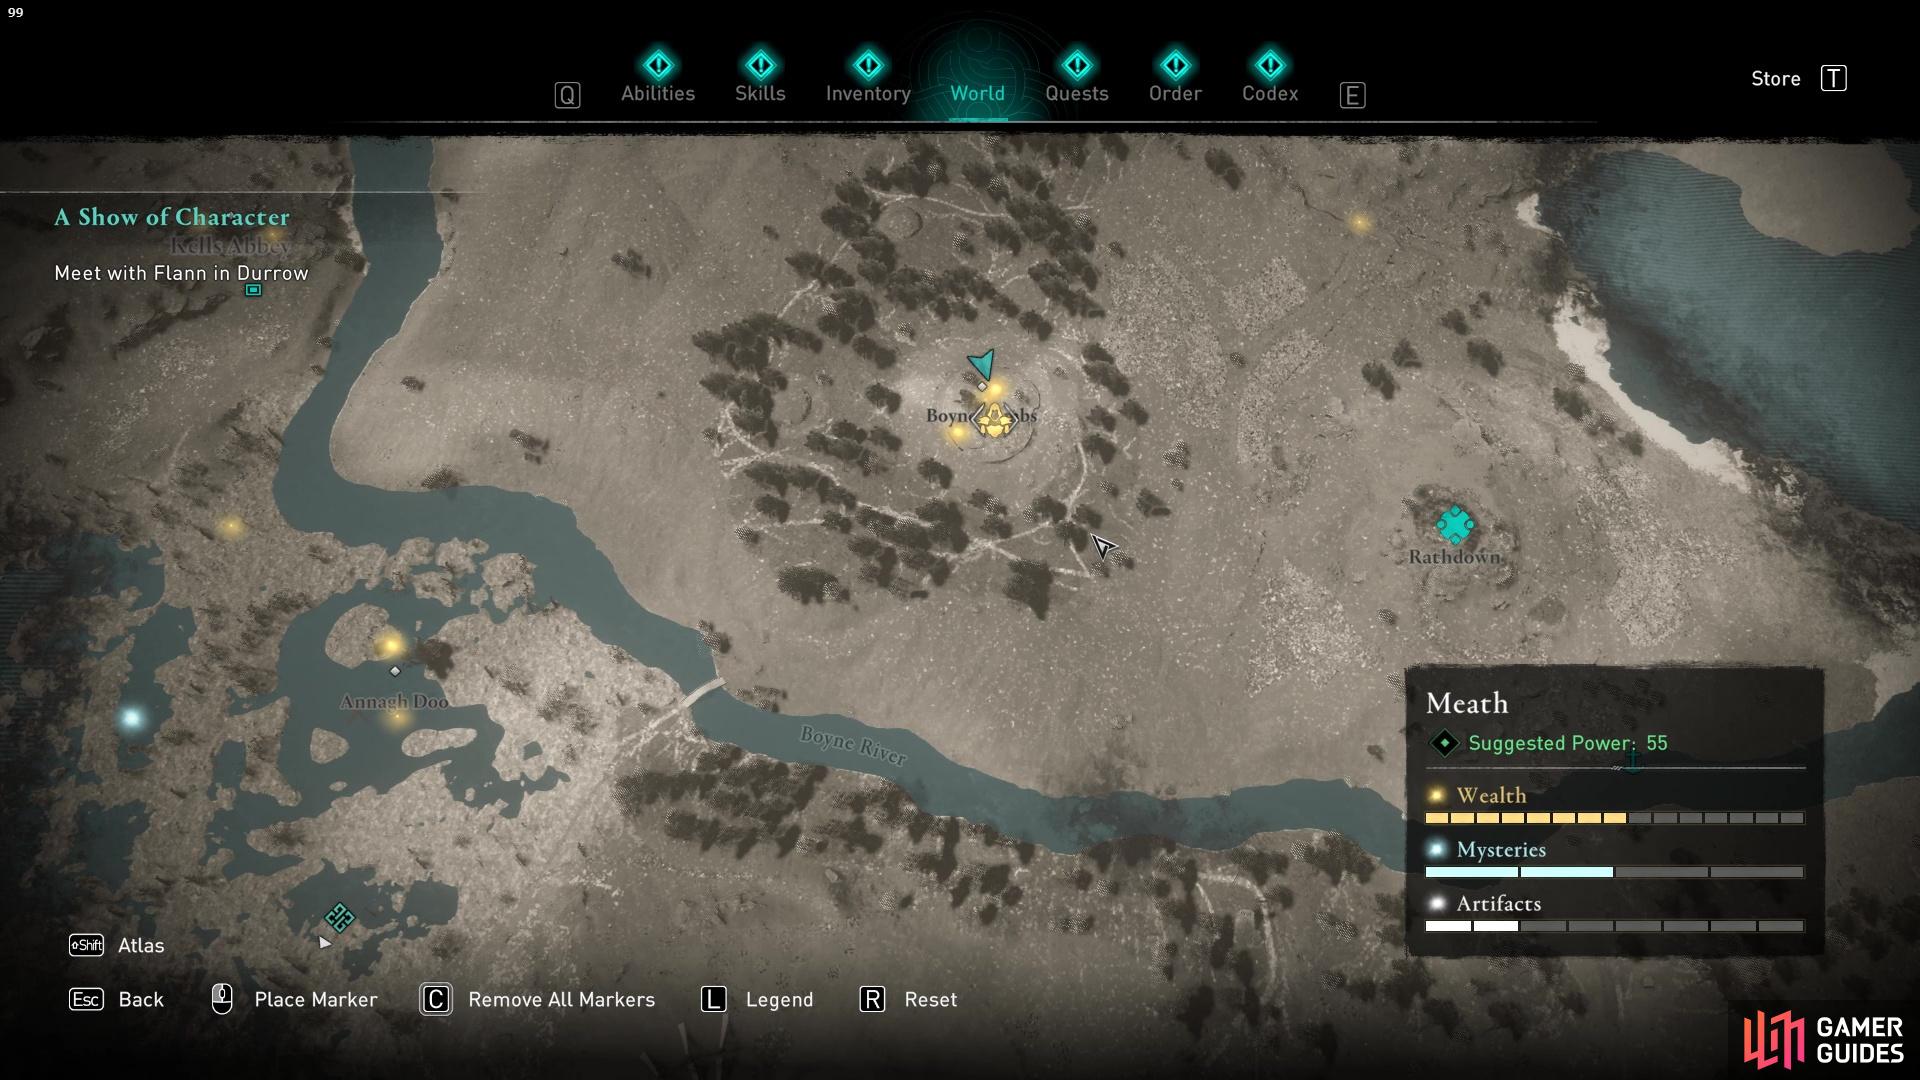The height and width of the screenshot is (1080, 1920).
Task: Click the Q previous-tab key icon
Action: [567, 95]
